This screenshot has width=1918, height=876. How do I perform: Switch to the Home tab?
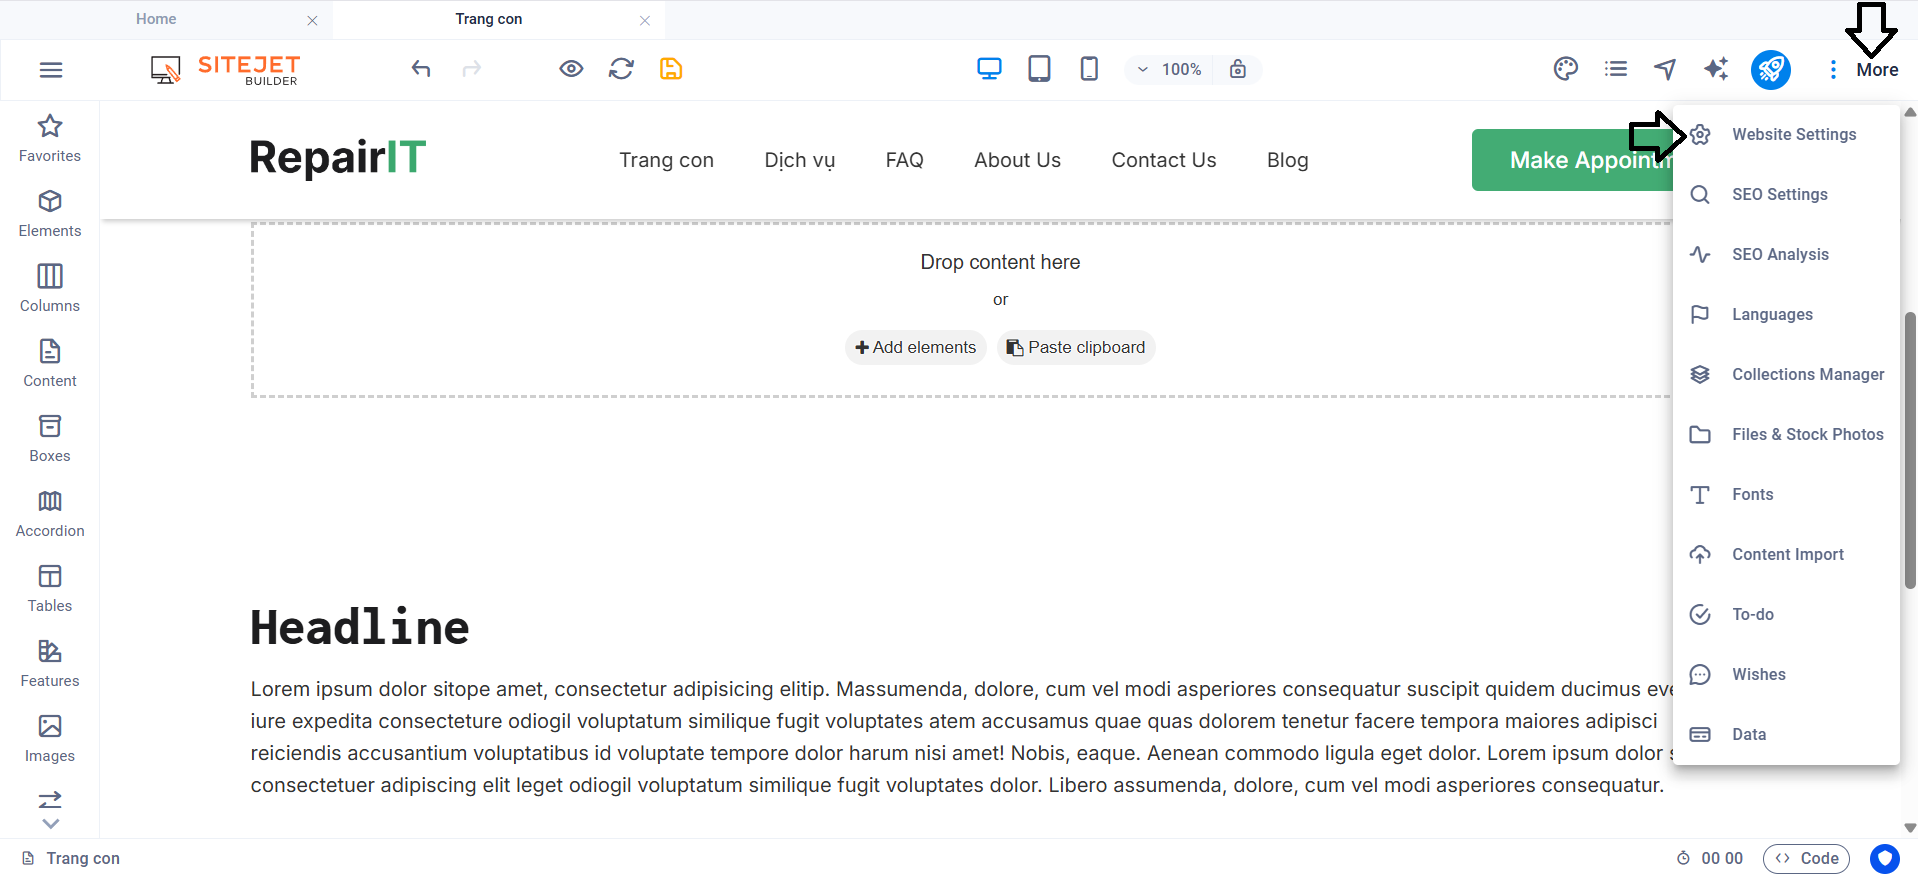coord(156,19)
